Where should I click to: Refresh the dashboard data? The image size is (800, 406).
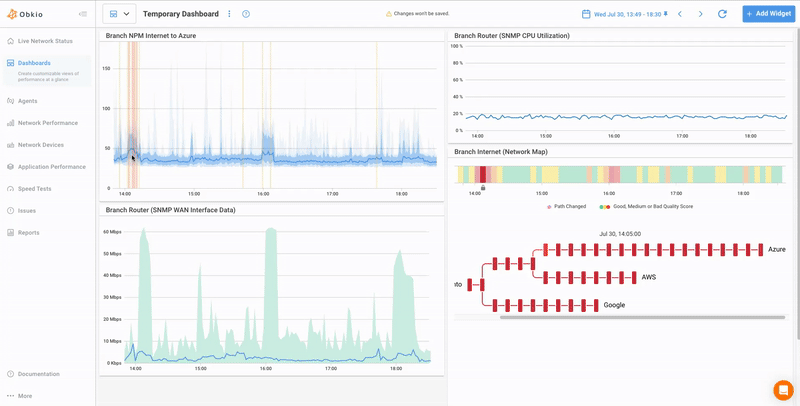point(722,14)
